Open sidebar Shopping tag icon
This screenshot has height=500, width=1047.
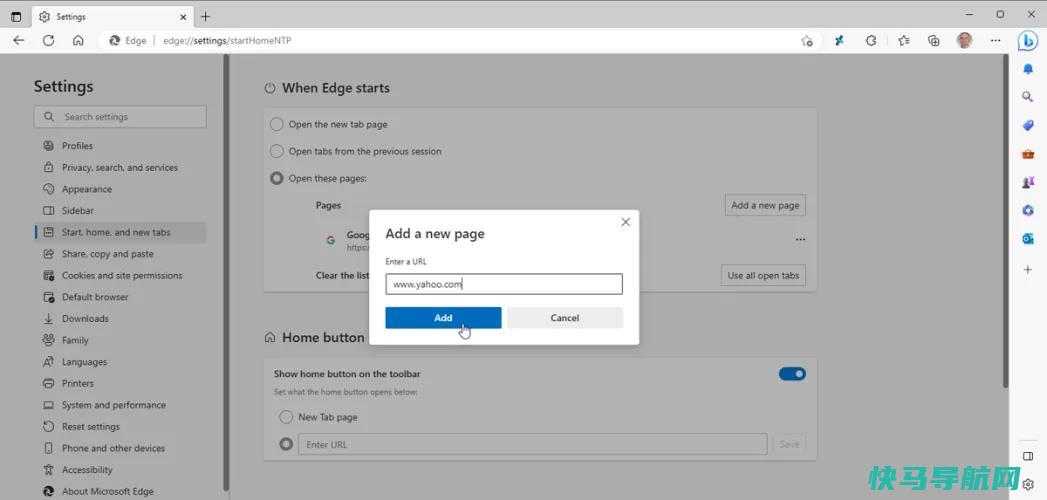[x=1028, y=126]
